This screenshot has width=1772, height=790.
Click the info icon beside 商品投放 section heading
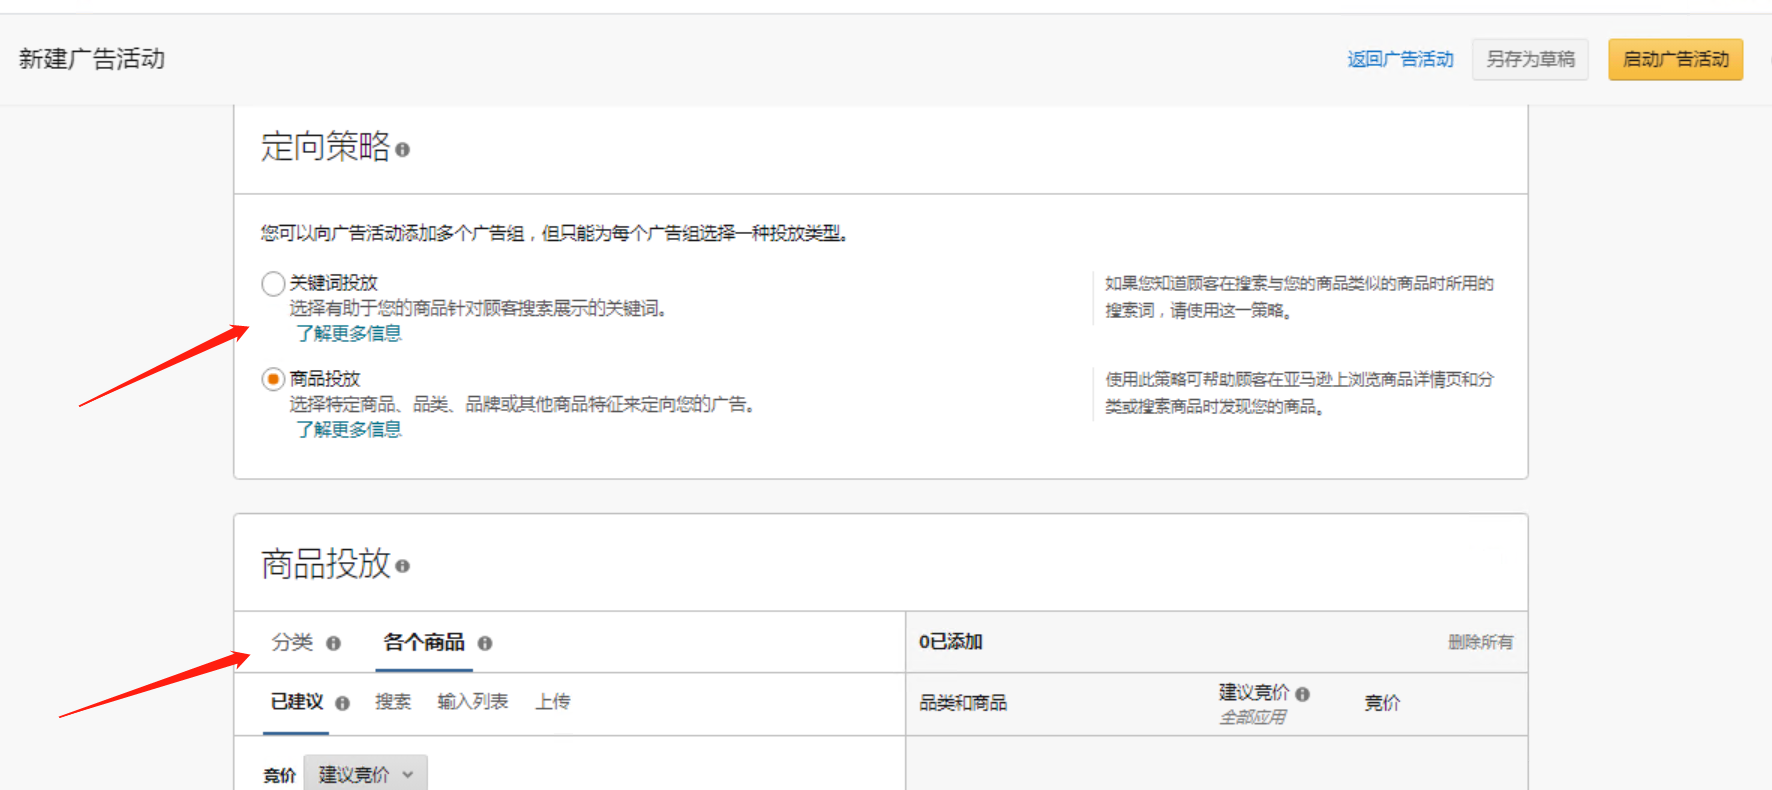click(x=402, y=566)
